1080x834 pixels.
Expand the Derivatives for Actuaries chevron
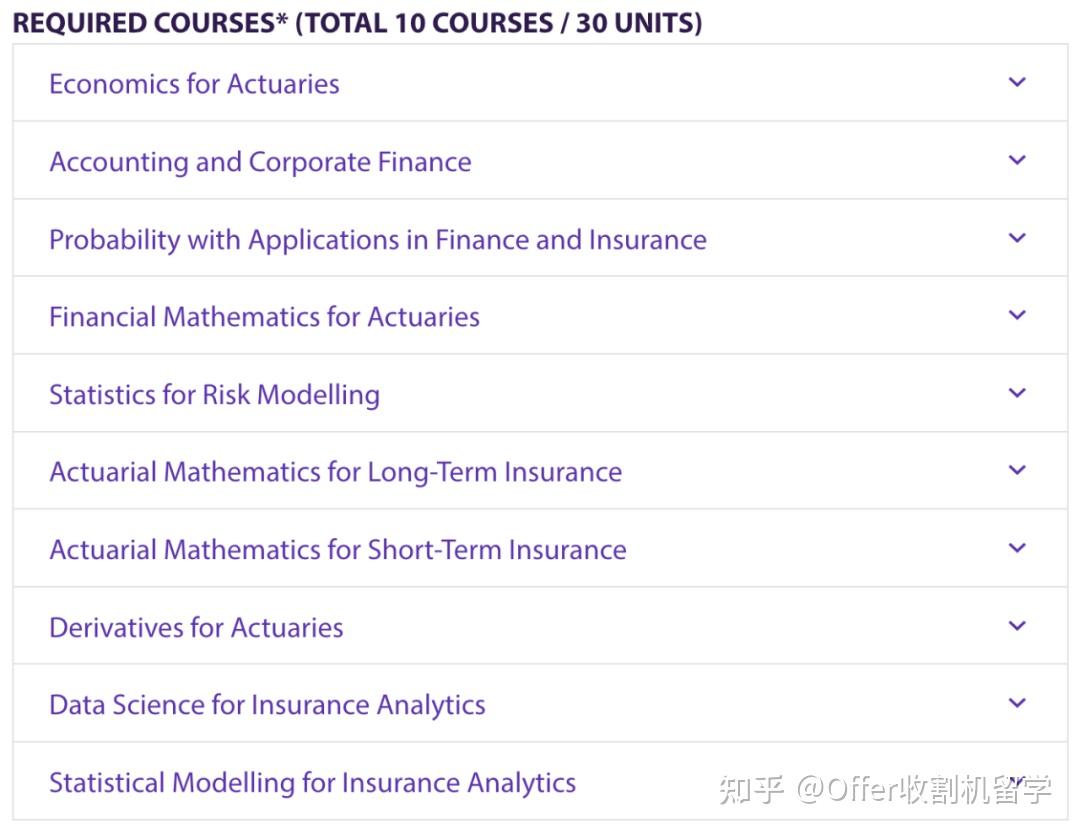pos(1017,626)
